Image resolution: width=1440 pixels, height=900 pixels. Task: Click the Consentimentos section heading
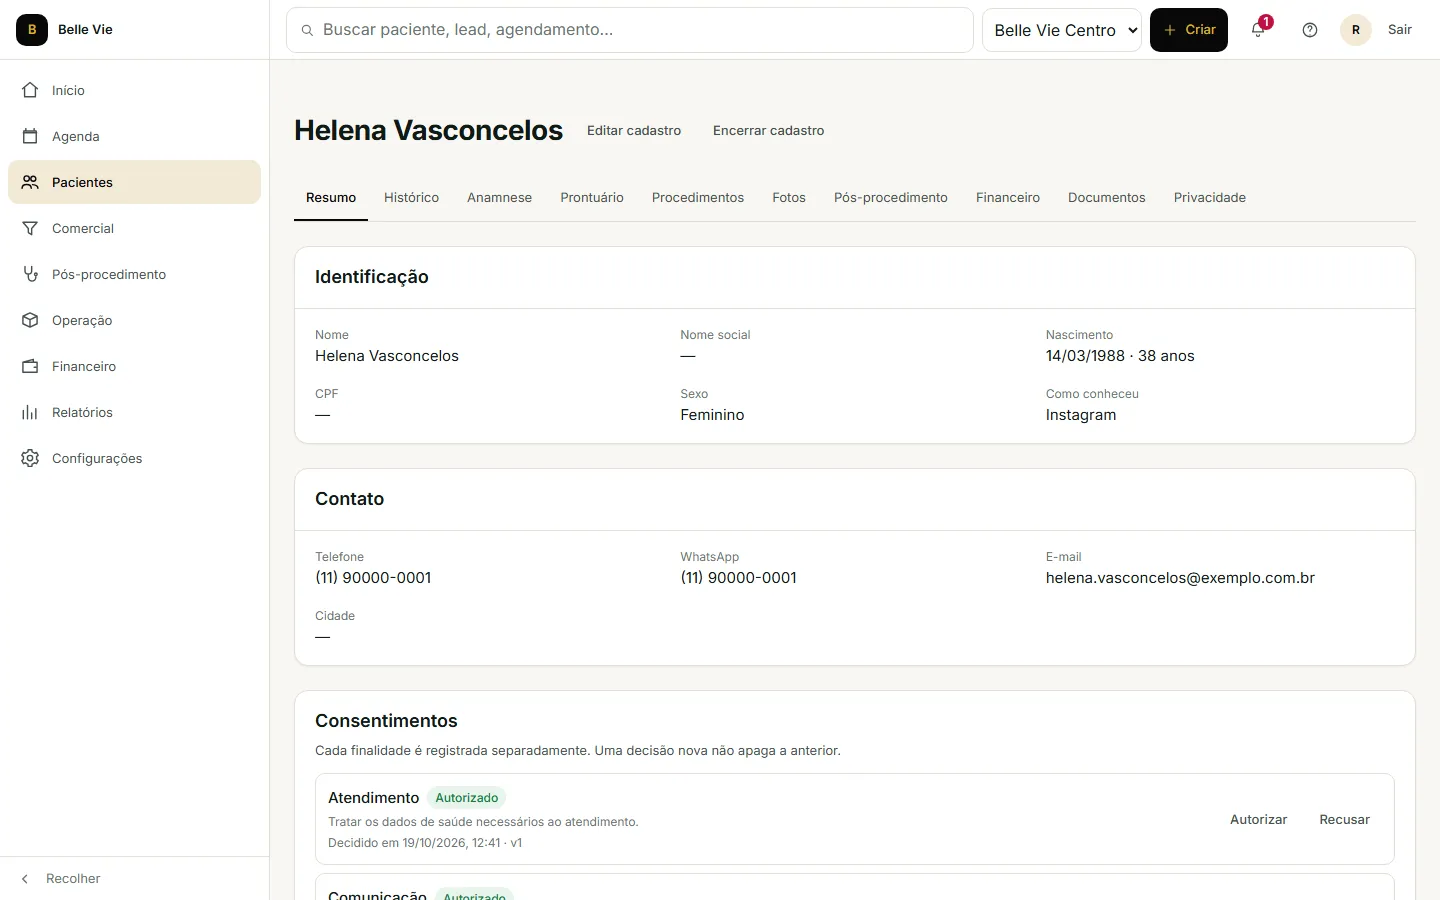(386, 721)
